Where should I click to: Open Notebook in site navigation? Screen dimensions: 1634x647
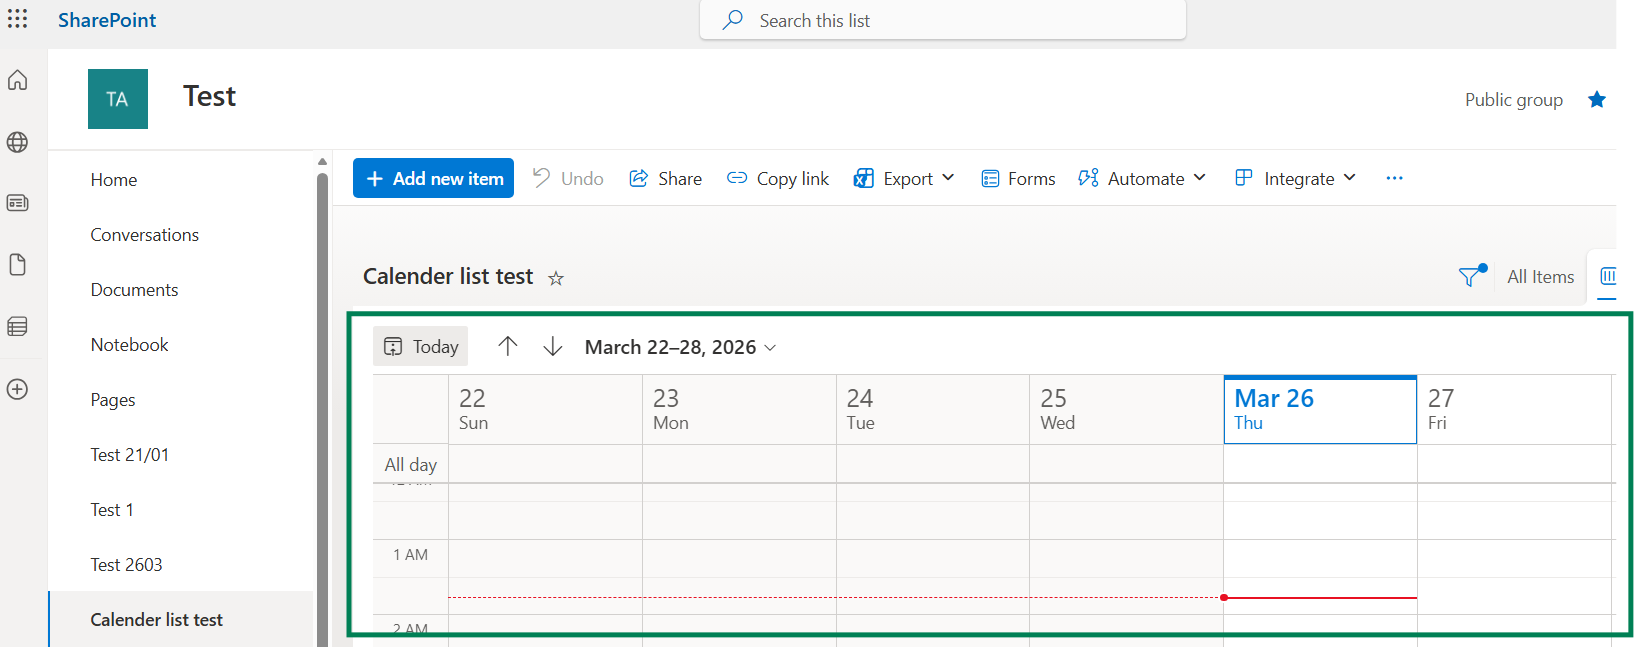[x=130, y=345]
